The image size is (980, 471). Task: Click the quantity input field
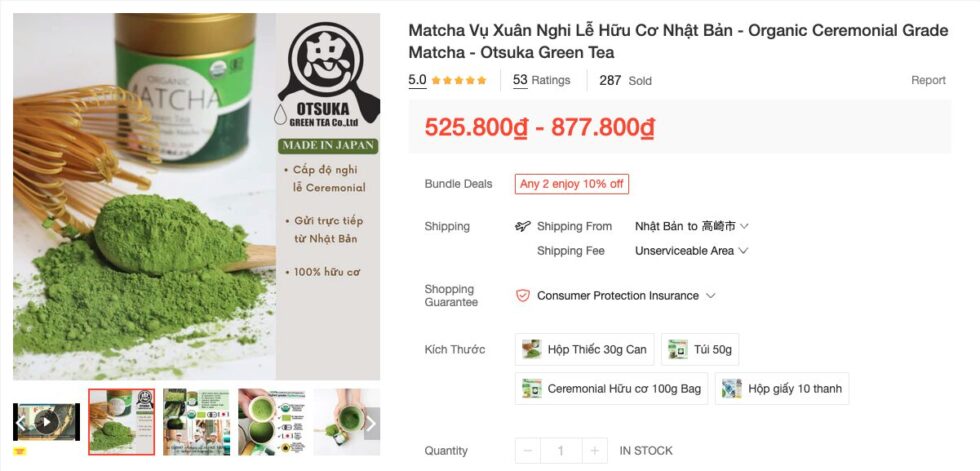tap(561, 450)
